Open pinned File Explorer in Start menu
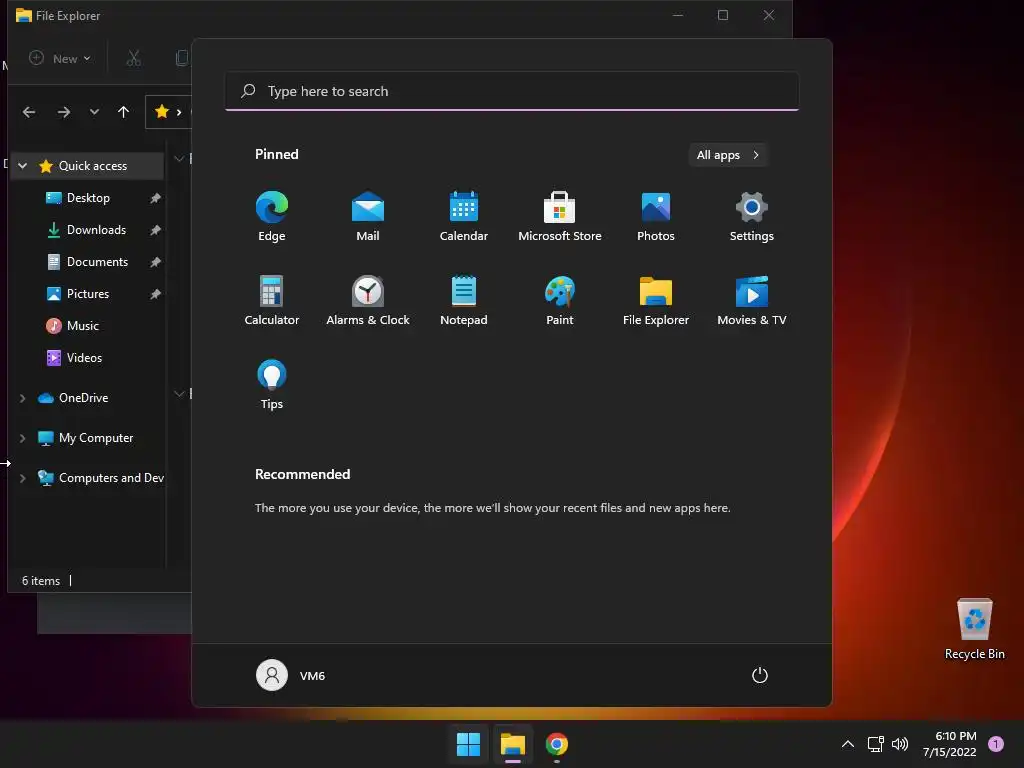Image resolution: width=1024 pixels, height=768 pixels. tap(656, 300)
